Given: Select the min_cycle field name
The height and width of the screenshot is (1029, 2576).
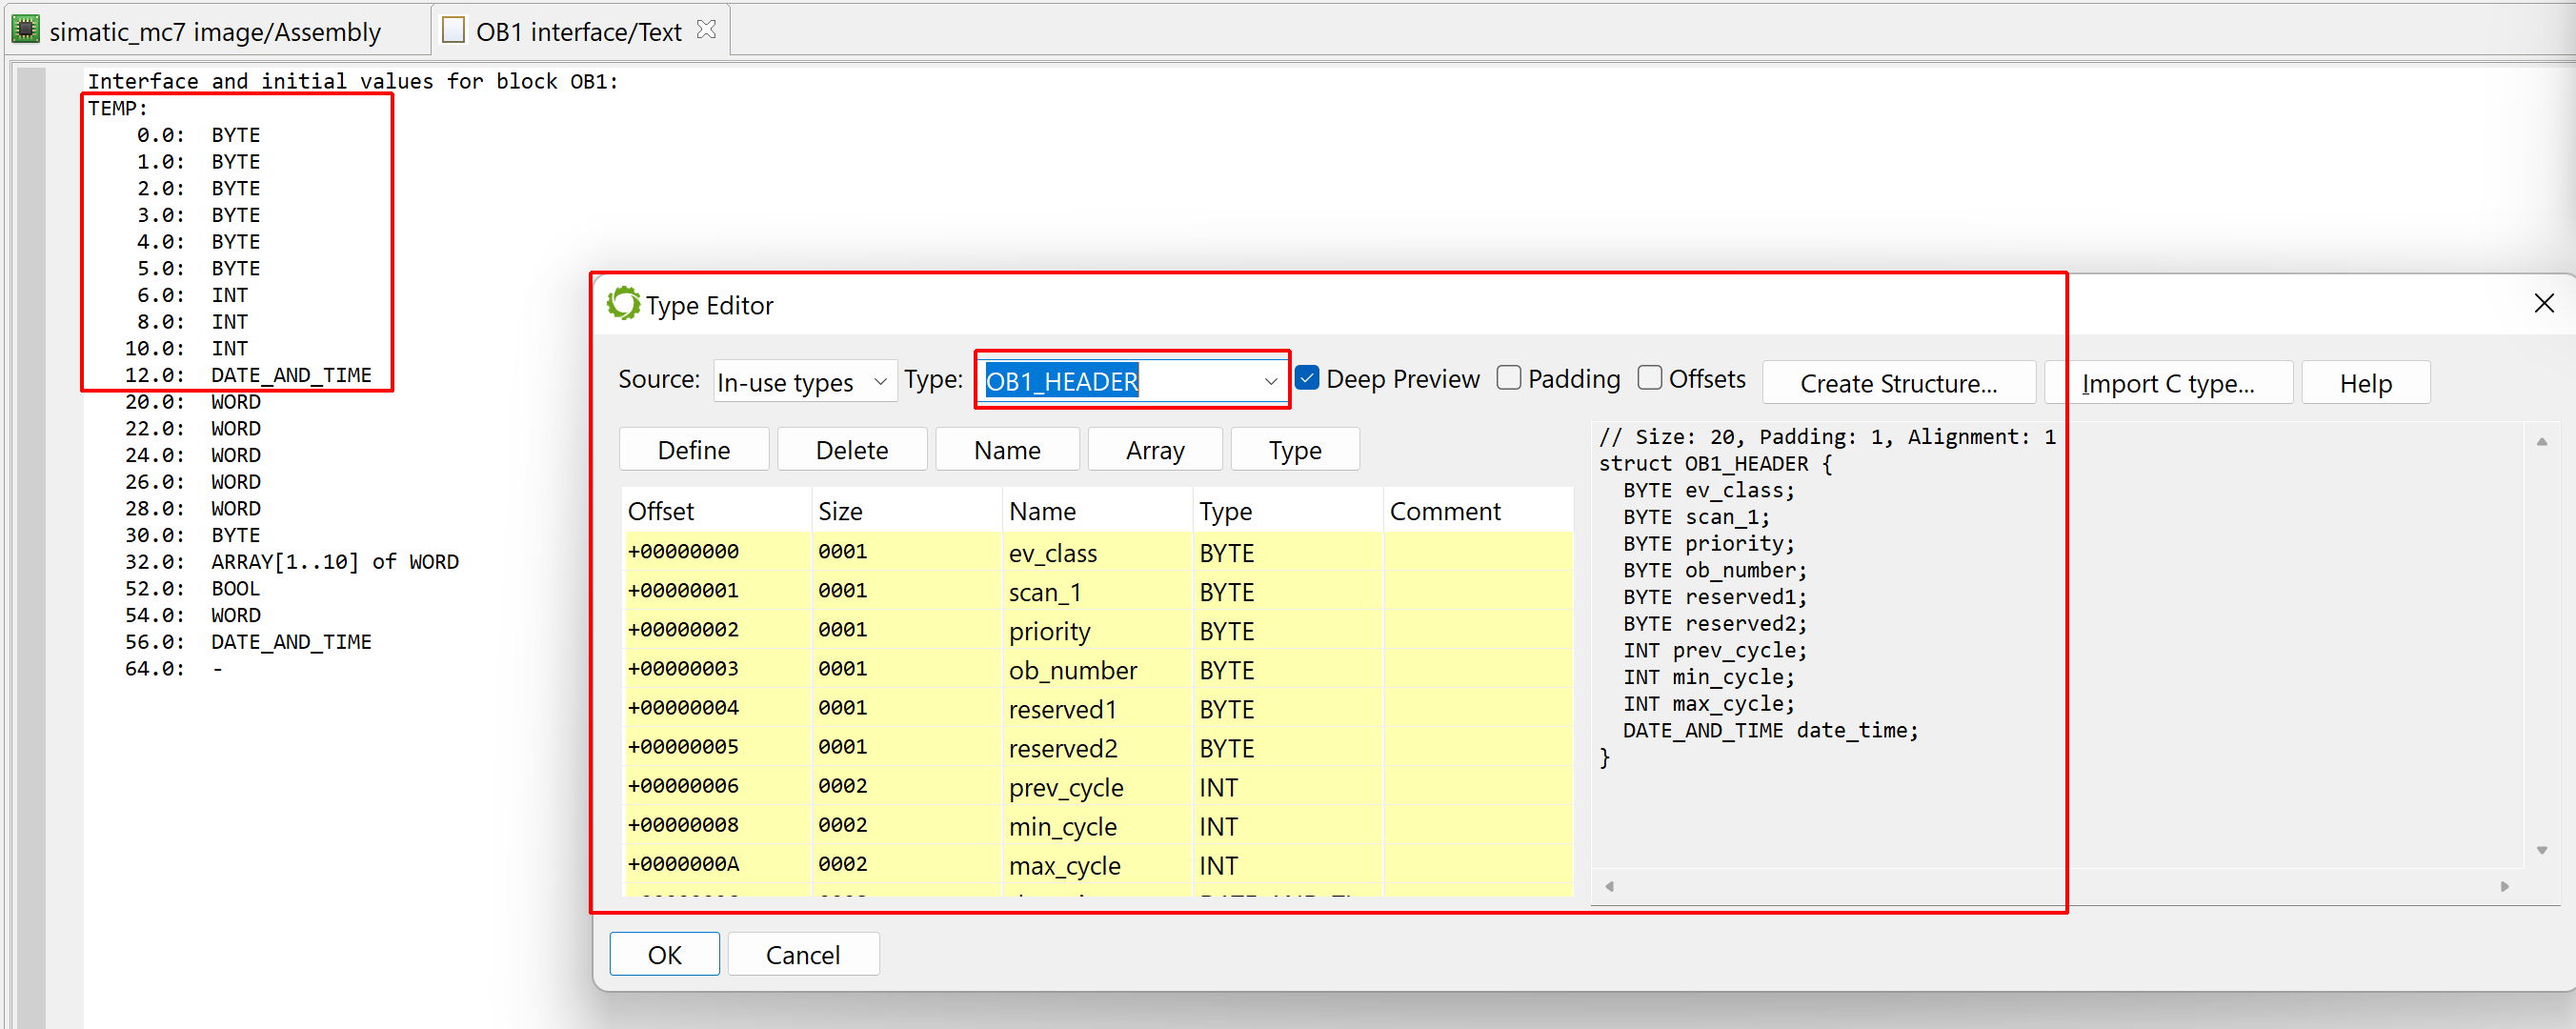Looking at the screenshot, I should click(1062, 826).
